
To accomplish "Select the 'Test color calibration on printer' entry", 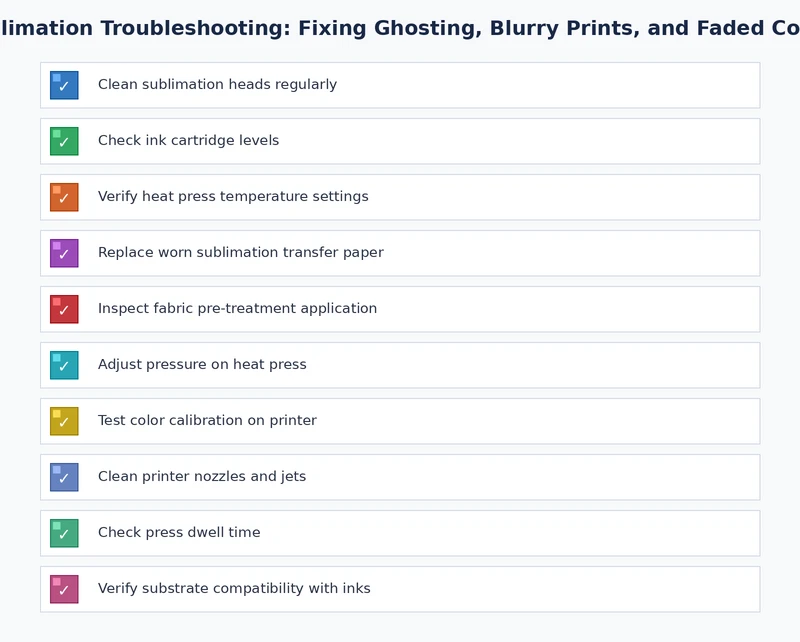I will pyautogui.click(x=206, y=421).
